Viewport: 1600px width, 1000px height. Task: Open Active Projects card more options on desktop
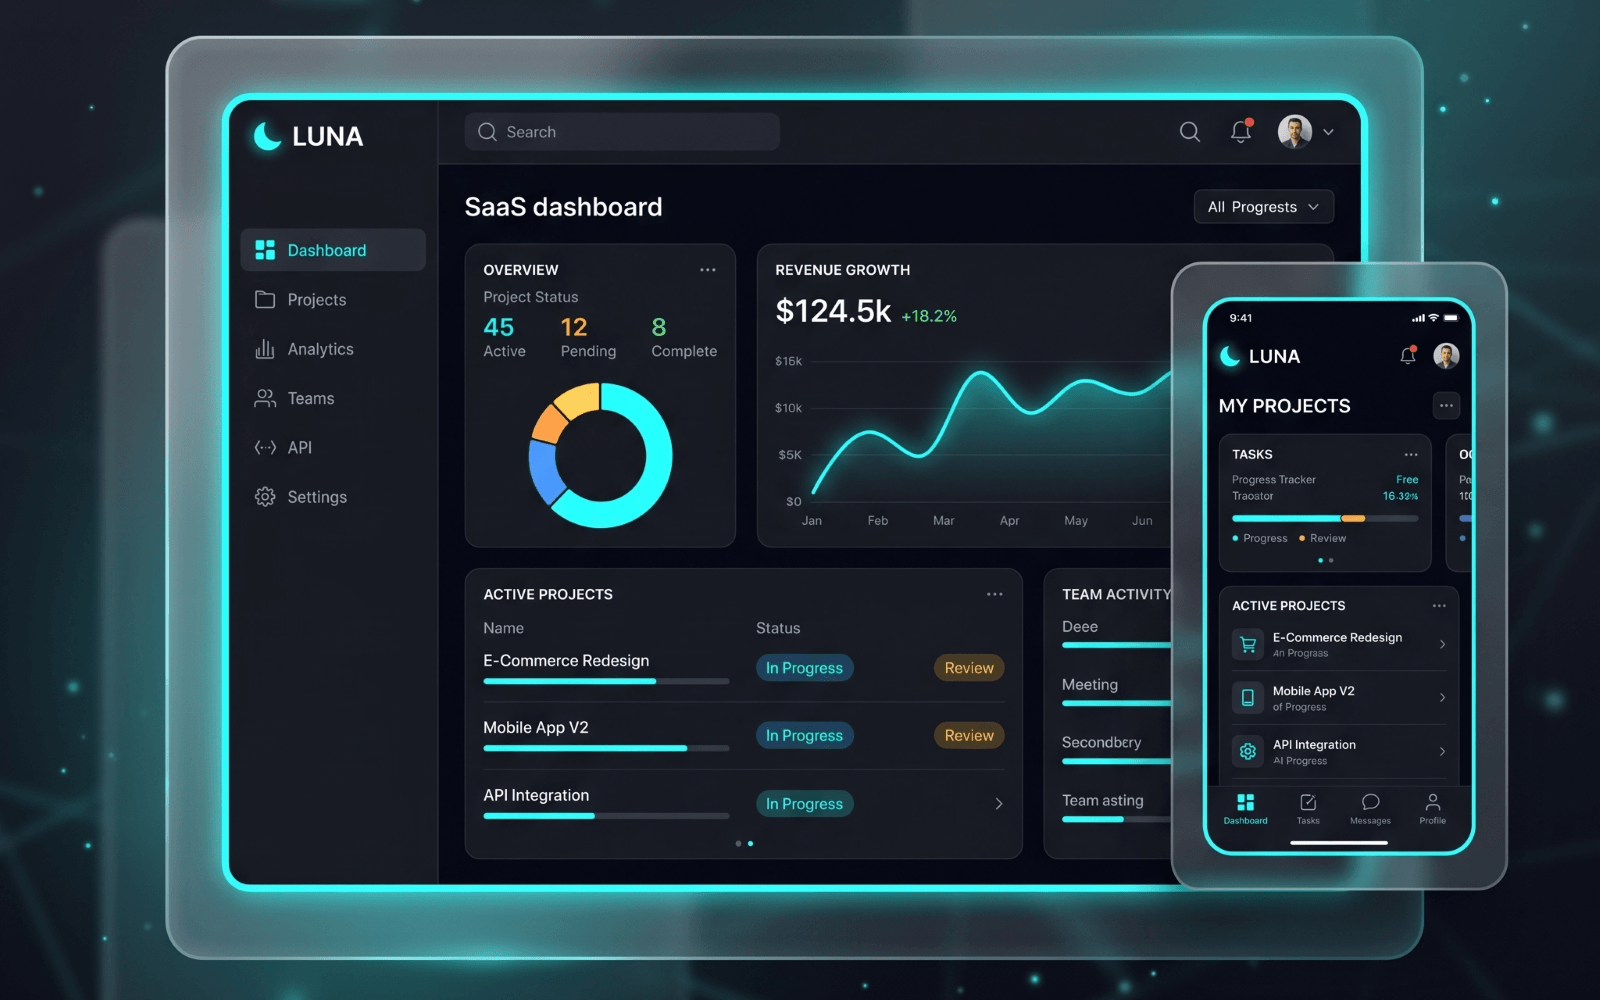[x=995, y=594]
